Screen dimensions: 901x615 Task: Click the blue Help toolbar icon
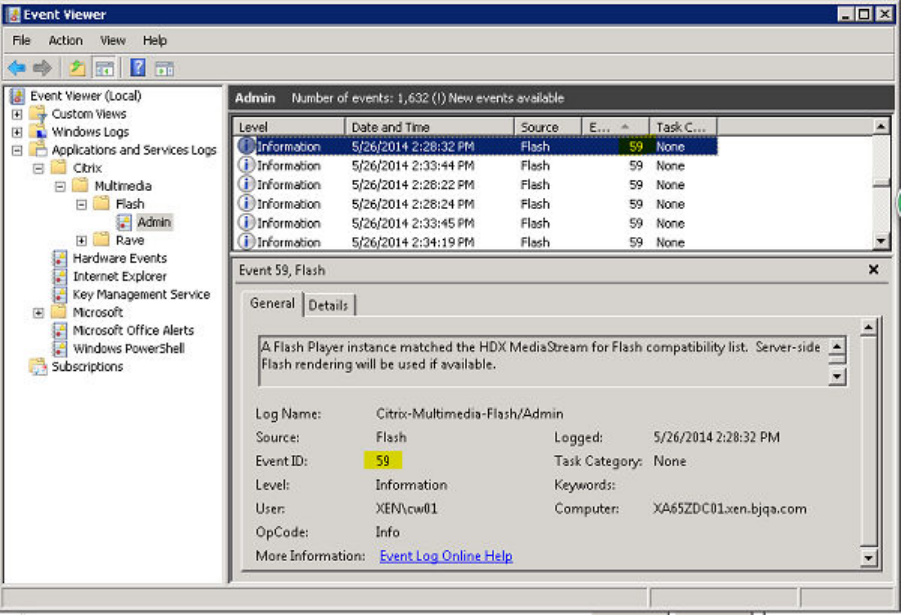pos(138,68)
